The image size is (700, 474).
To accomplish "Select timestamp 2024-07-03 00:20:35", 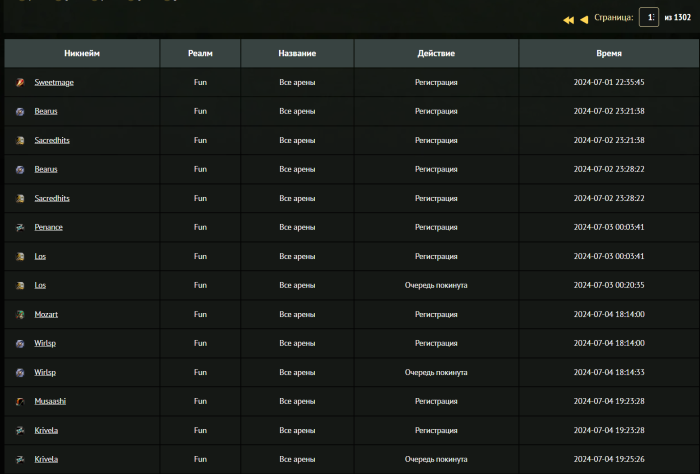I will click(609, 285).
